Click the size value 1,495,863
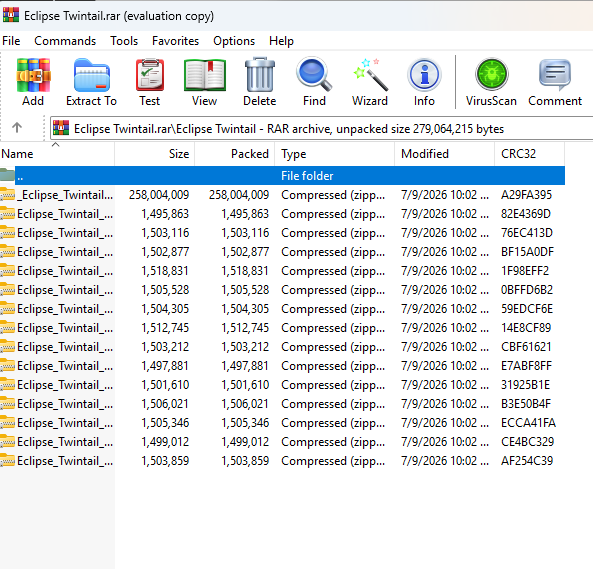Screen dimensions: 593x569 click(x=165, y=214)
